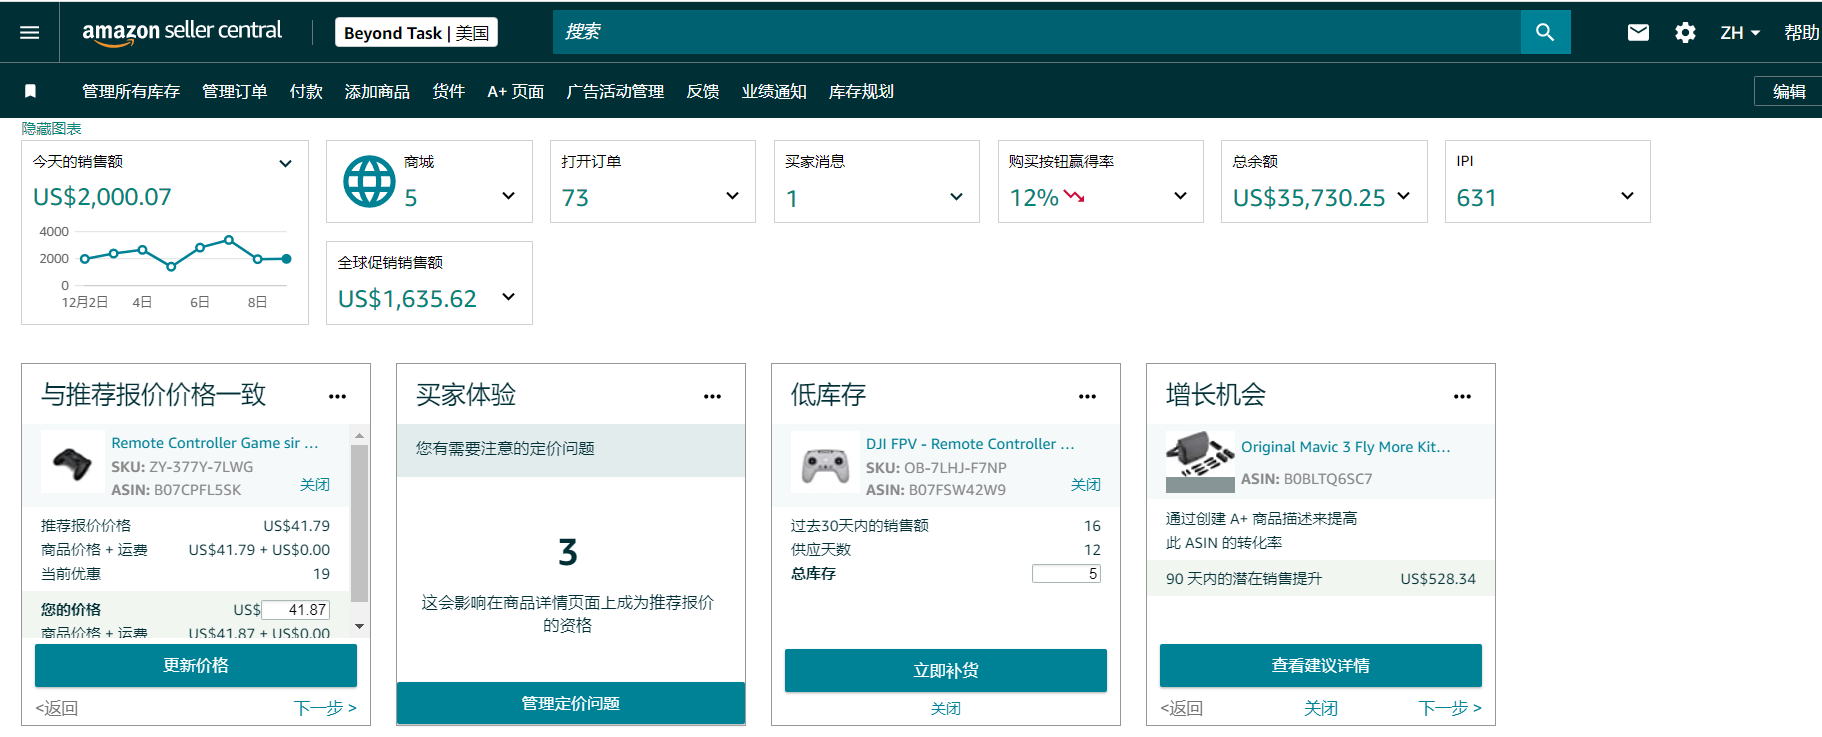Viewport: 1822px width, 737px height.
Task: Expand global promotions sales card chevron
Action: [x=508, y=297]
